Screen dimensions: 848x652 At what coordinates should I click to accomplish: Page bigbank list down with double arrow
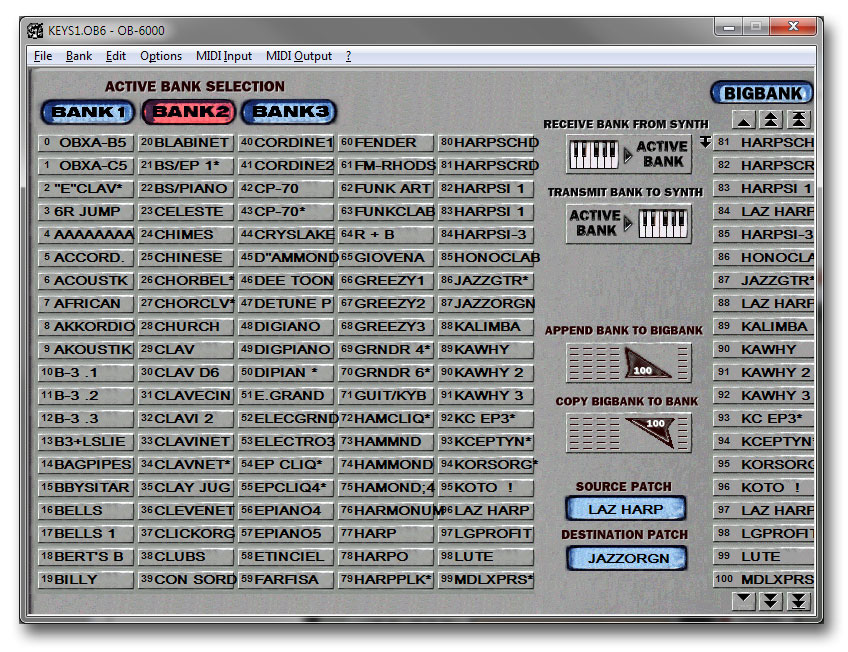click(x=771, y=601)
